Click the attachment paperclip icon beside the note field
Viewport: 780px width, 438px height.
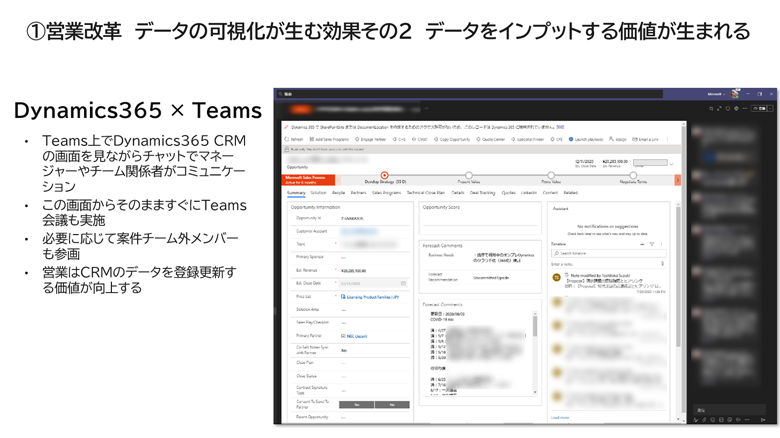click(x=662, y=264)
